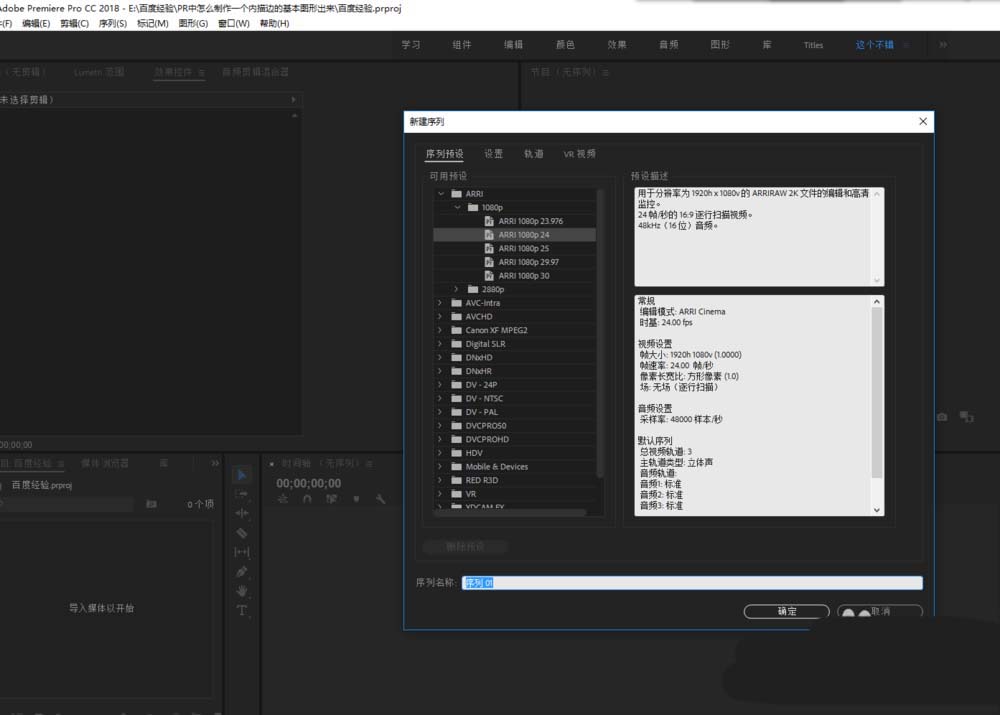
Task: Expand the 2880p folder chevron
Action: (456, 289)
